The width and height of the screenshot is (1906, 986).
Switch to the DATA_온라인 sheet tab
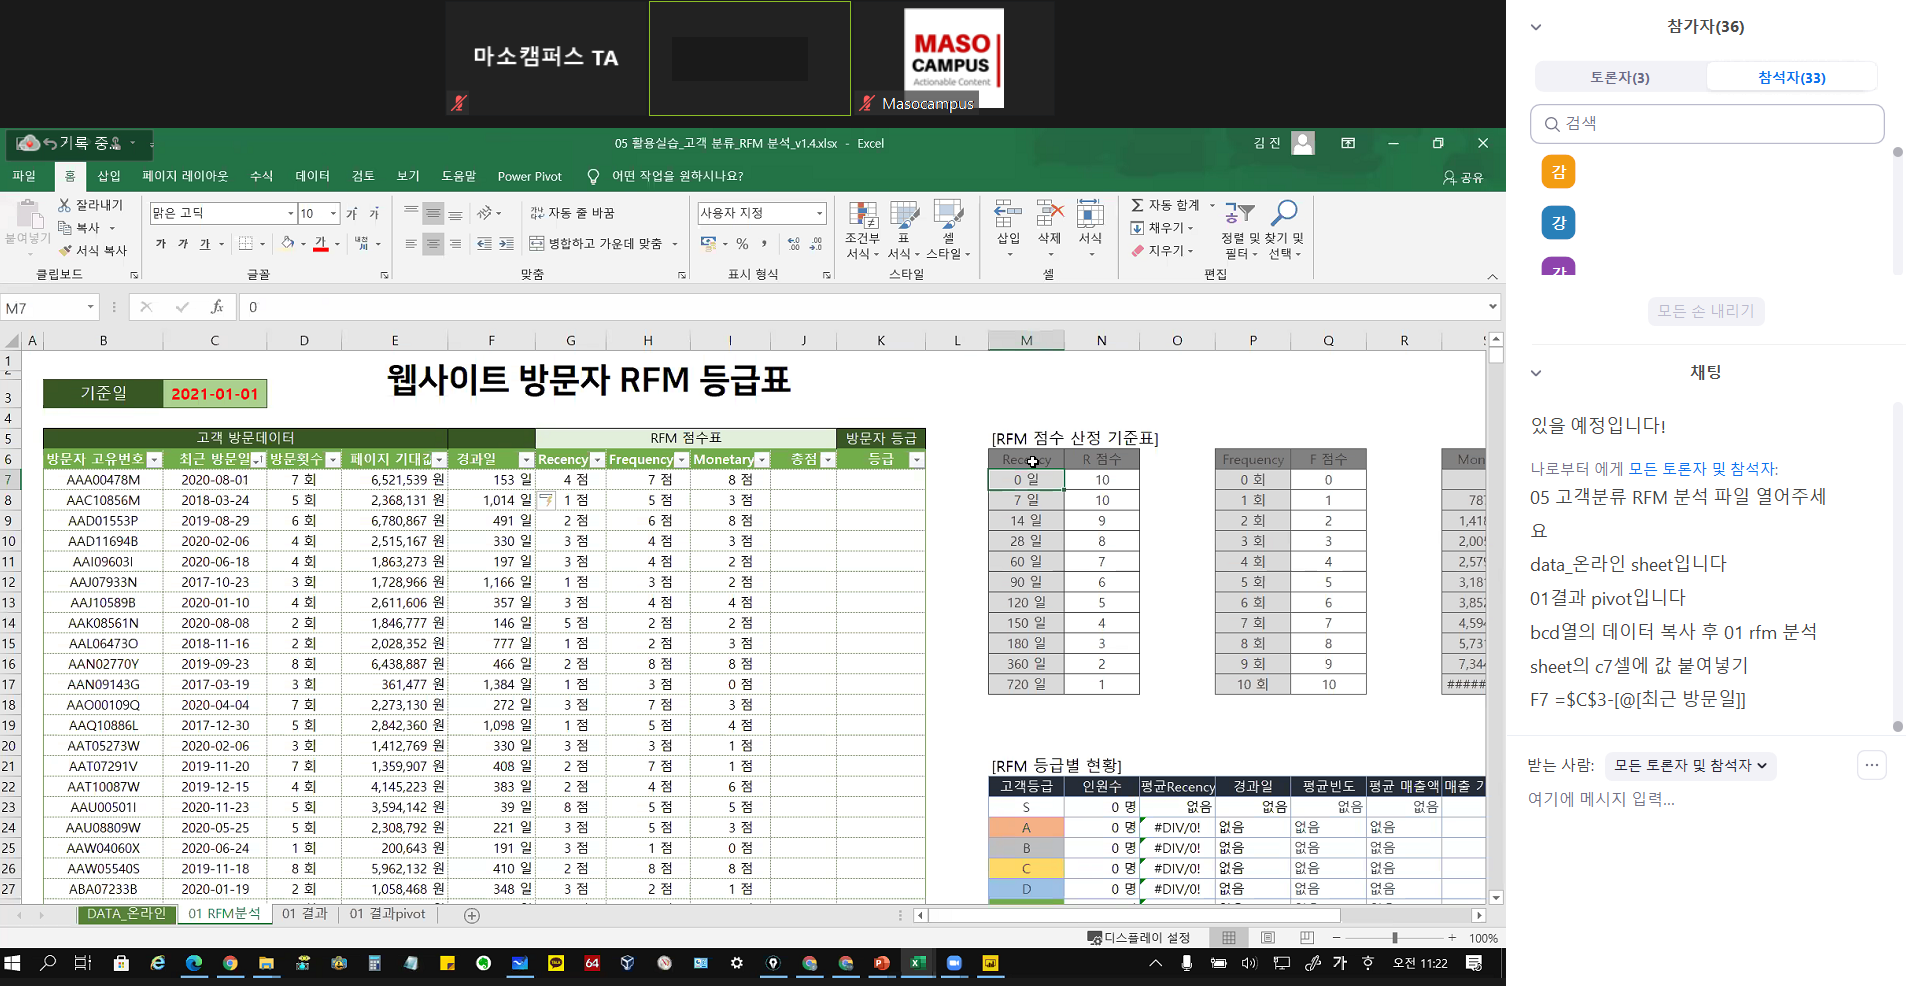click(126, 914)
